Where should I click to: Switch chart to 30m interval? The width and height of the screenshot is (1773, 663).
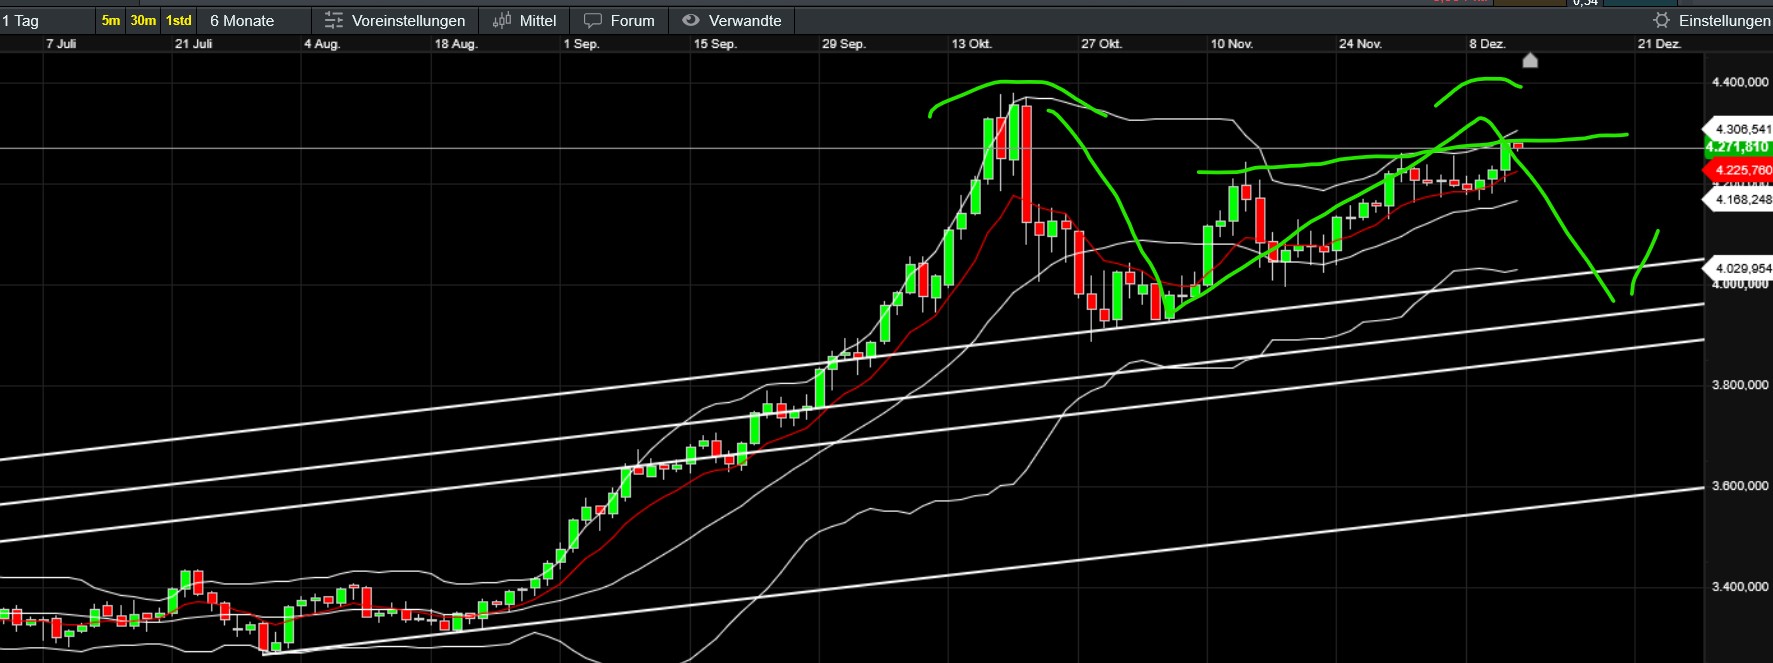[x=143, y=20]
